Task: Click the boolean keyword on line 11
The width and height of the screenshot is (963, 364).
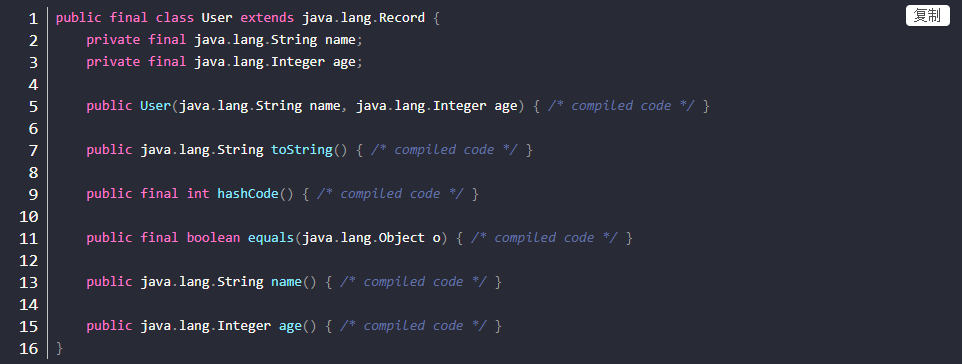Action: (x=213, y=238)
